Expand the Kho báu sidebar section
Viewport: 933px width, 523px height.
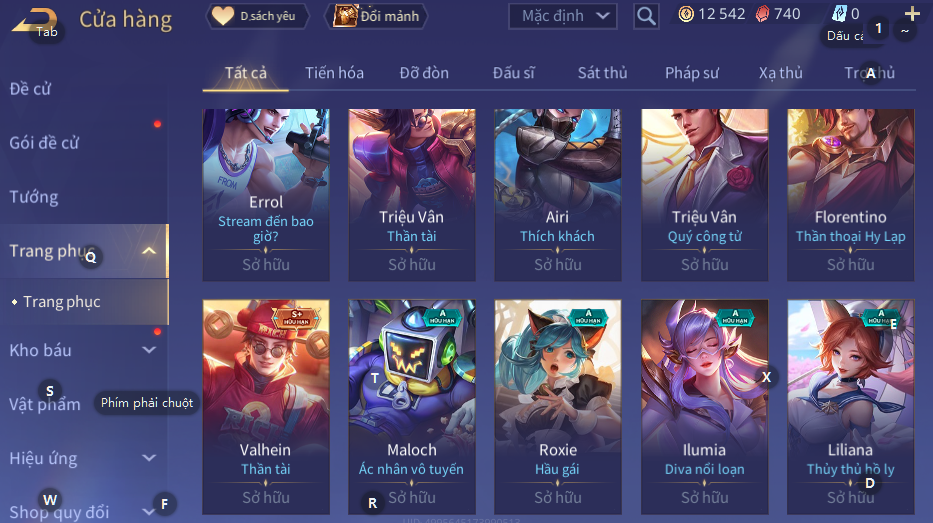(x=149, y=350)
